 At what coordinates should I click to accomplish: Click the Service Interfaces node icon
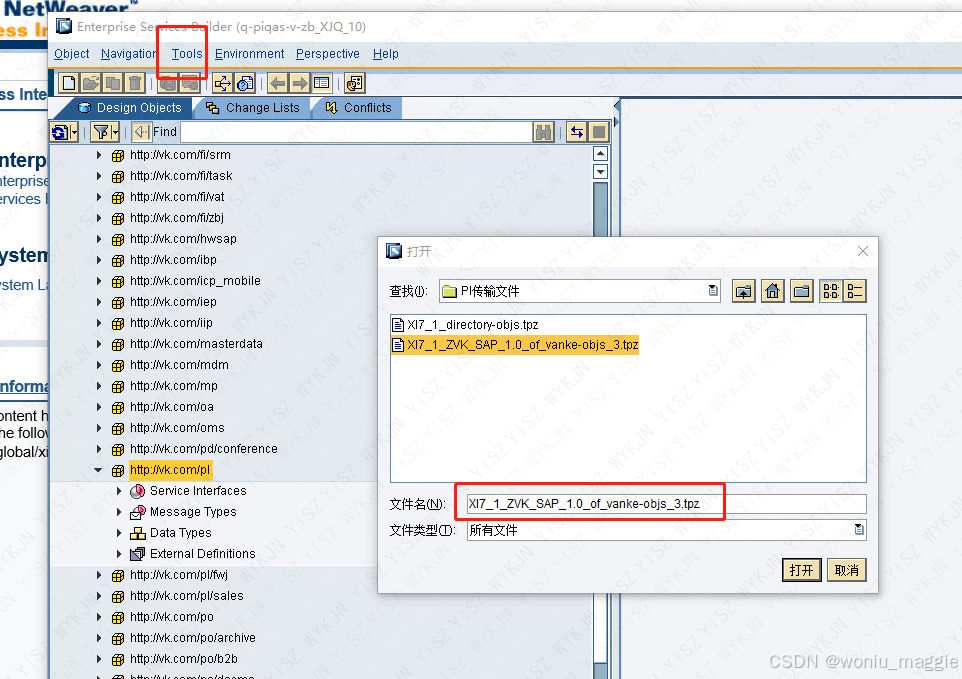pos(138,491)
